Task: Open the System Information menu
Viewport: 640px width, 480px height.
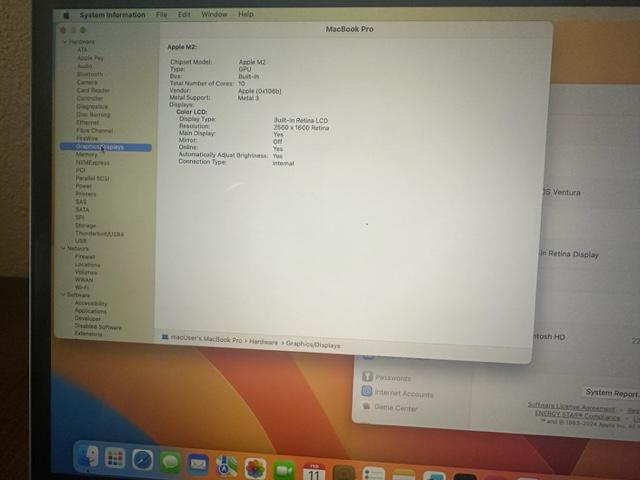Action: point(112,15)
